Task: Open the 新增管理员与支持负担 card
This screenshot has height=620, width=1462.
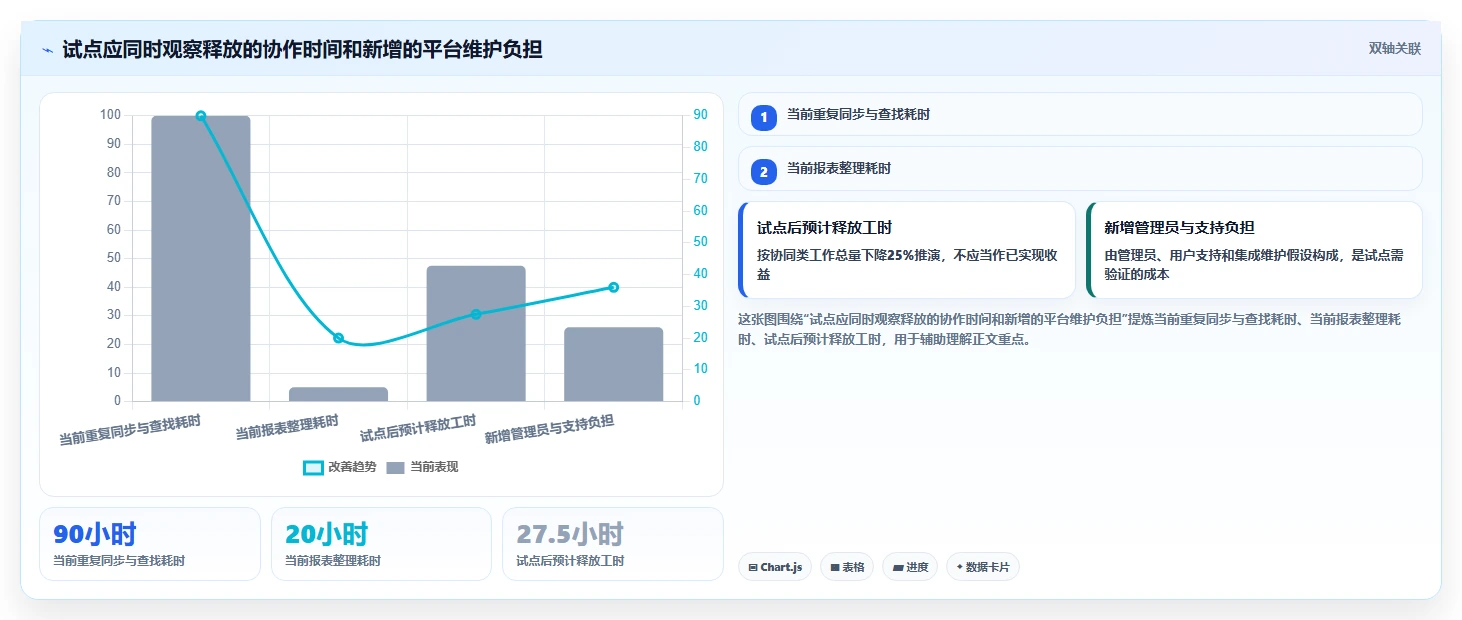Action: coord(1254,250)
